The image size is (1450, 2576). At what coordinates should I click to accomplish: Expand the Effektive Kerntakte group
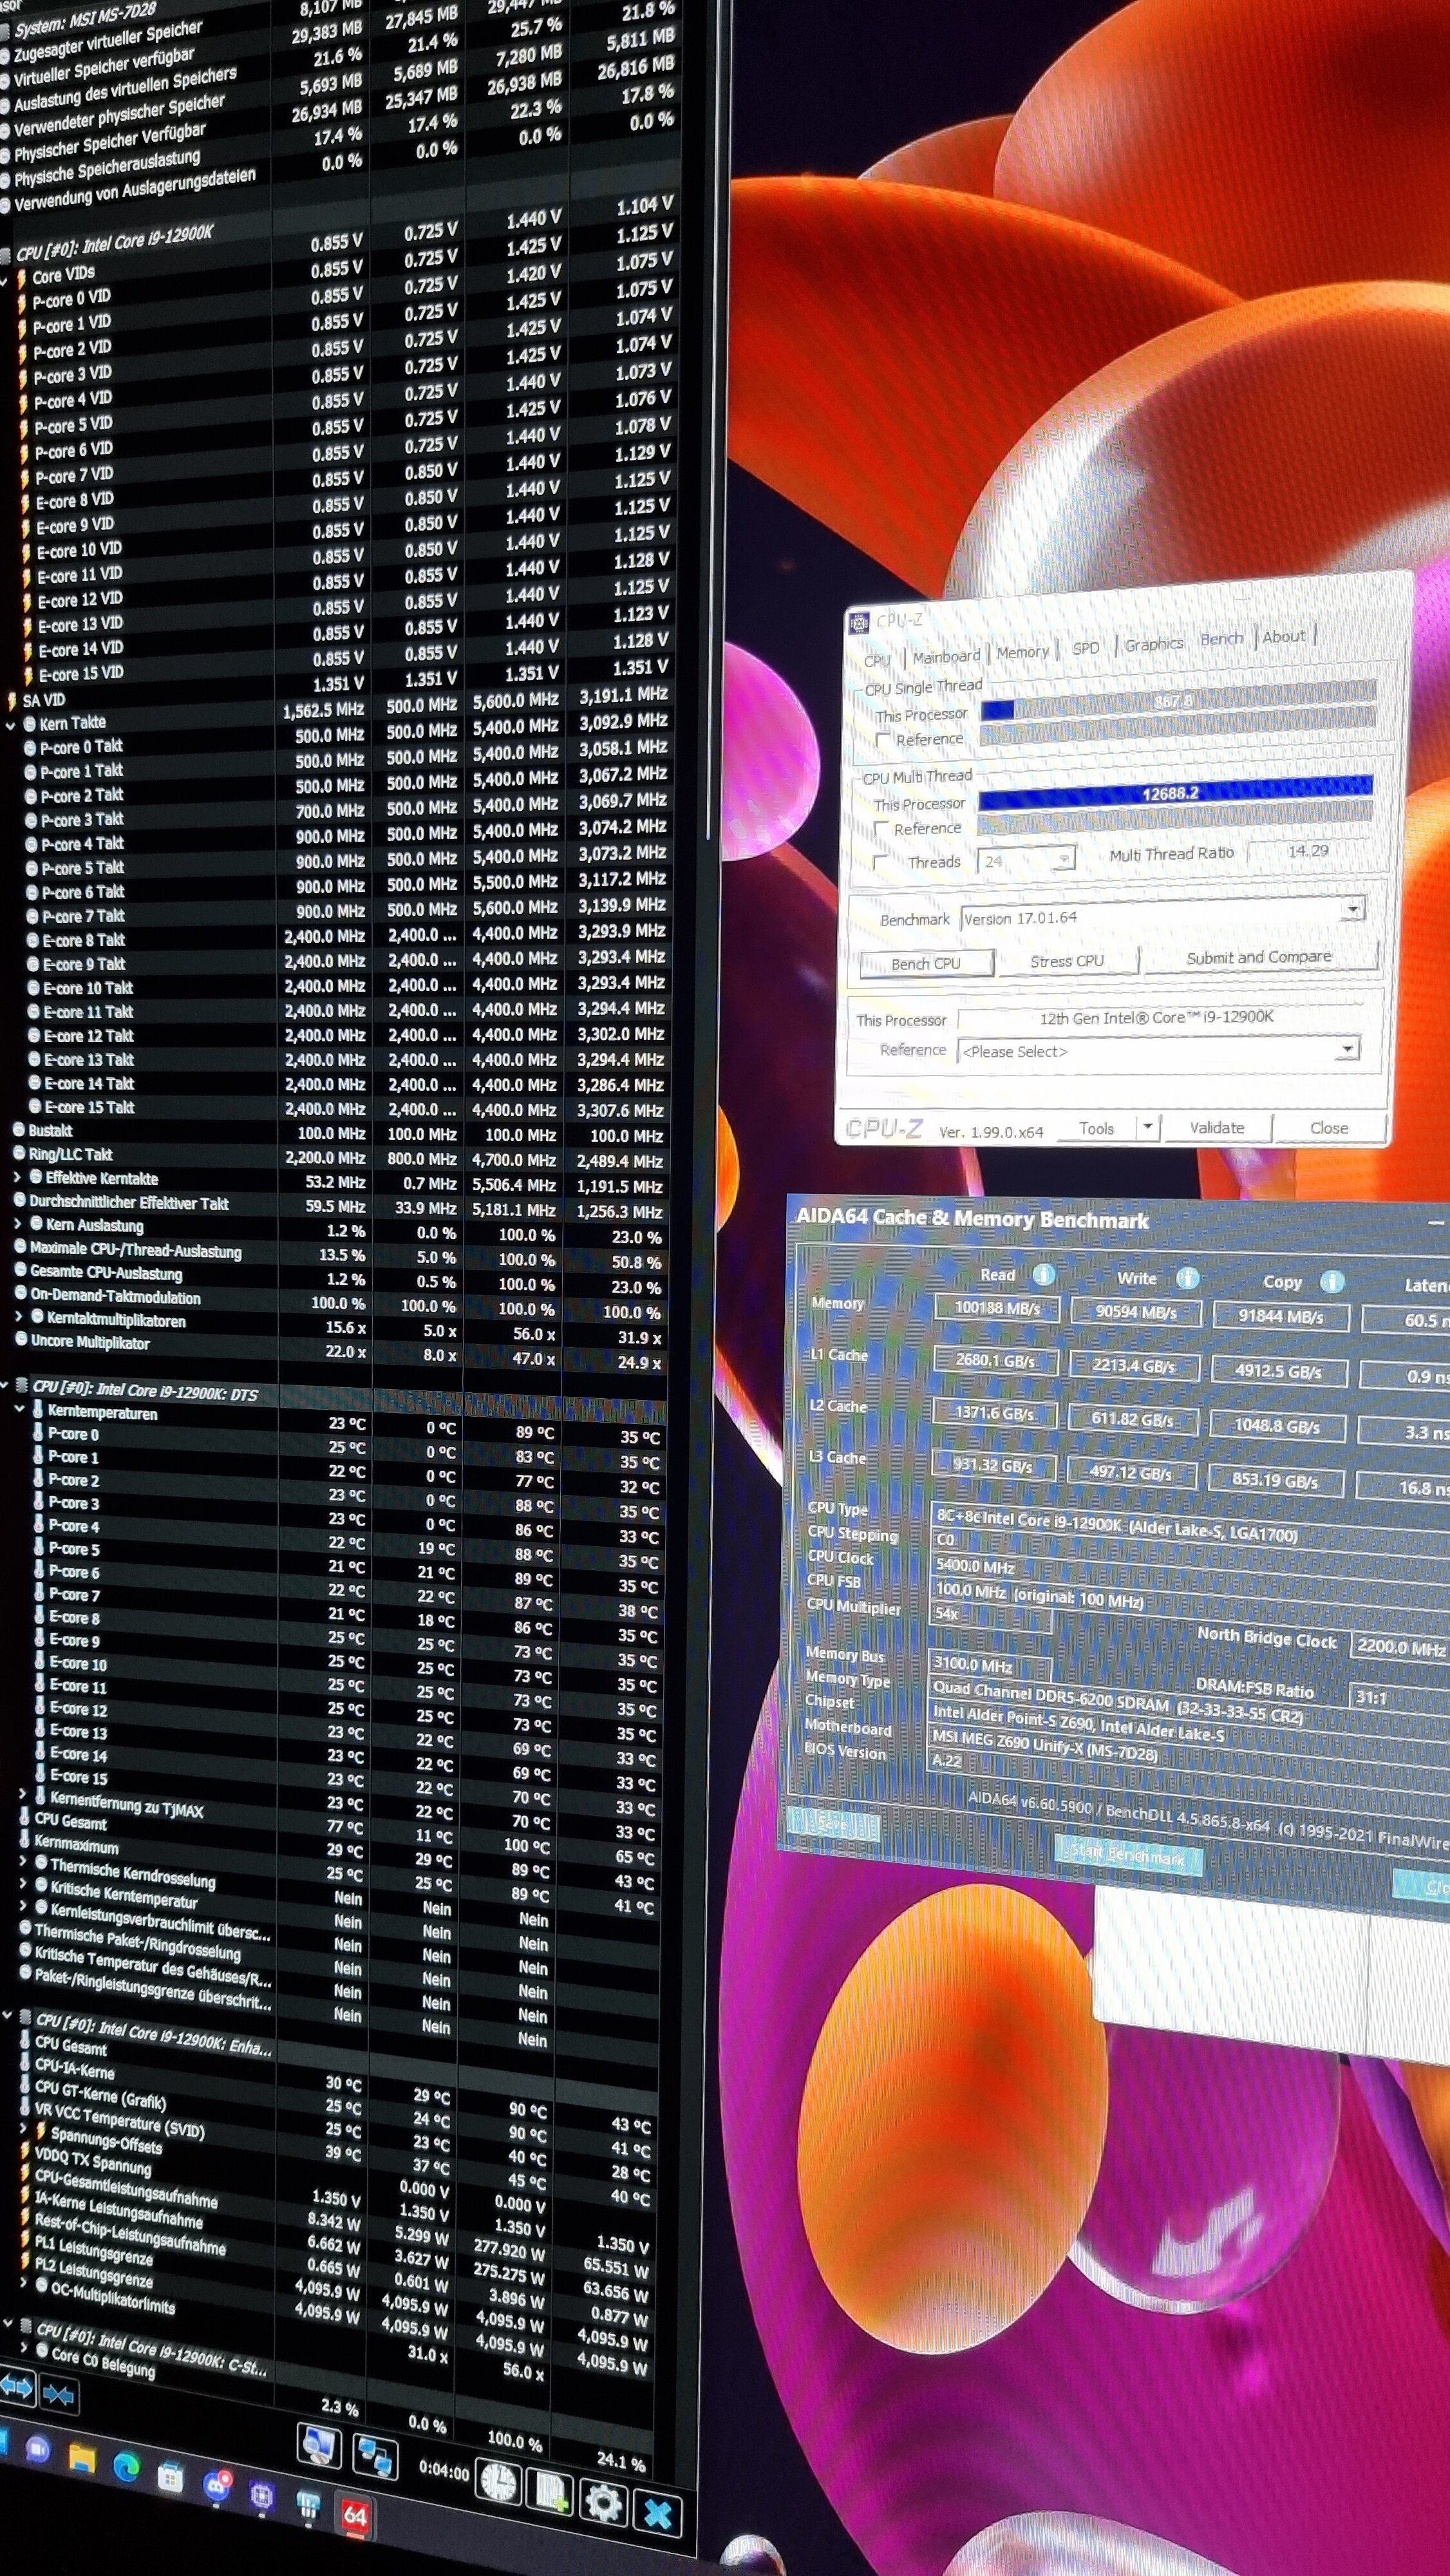click(17, 1177)
